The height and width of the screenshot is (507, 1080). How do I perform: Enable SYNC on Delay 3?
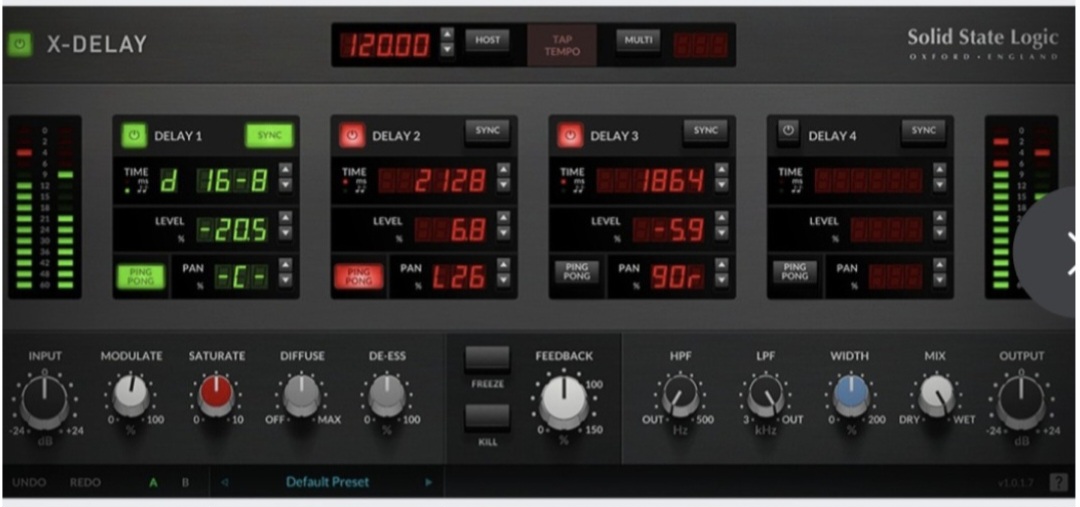[x=705, y=131]
